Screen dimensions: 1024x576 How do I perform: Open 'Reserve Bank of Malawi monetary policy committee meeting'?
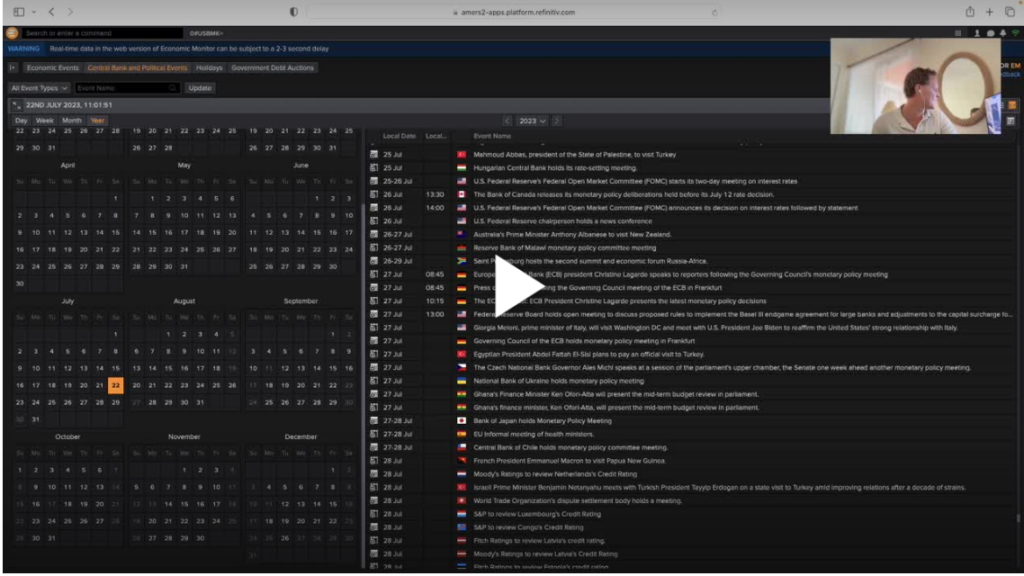564,248
